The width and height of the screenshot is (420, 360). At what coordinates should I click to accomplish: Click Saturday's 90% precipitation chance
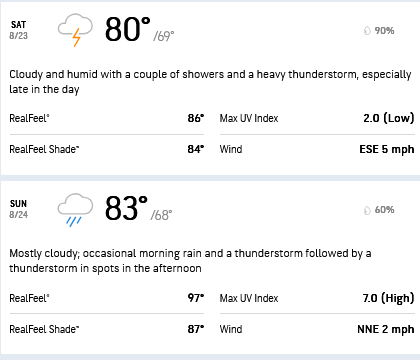(x=384, y=31)
